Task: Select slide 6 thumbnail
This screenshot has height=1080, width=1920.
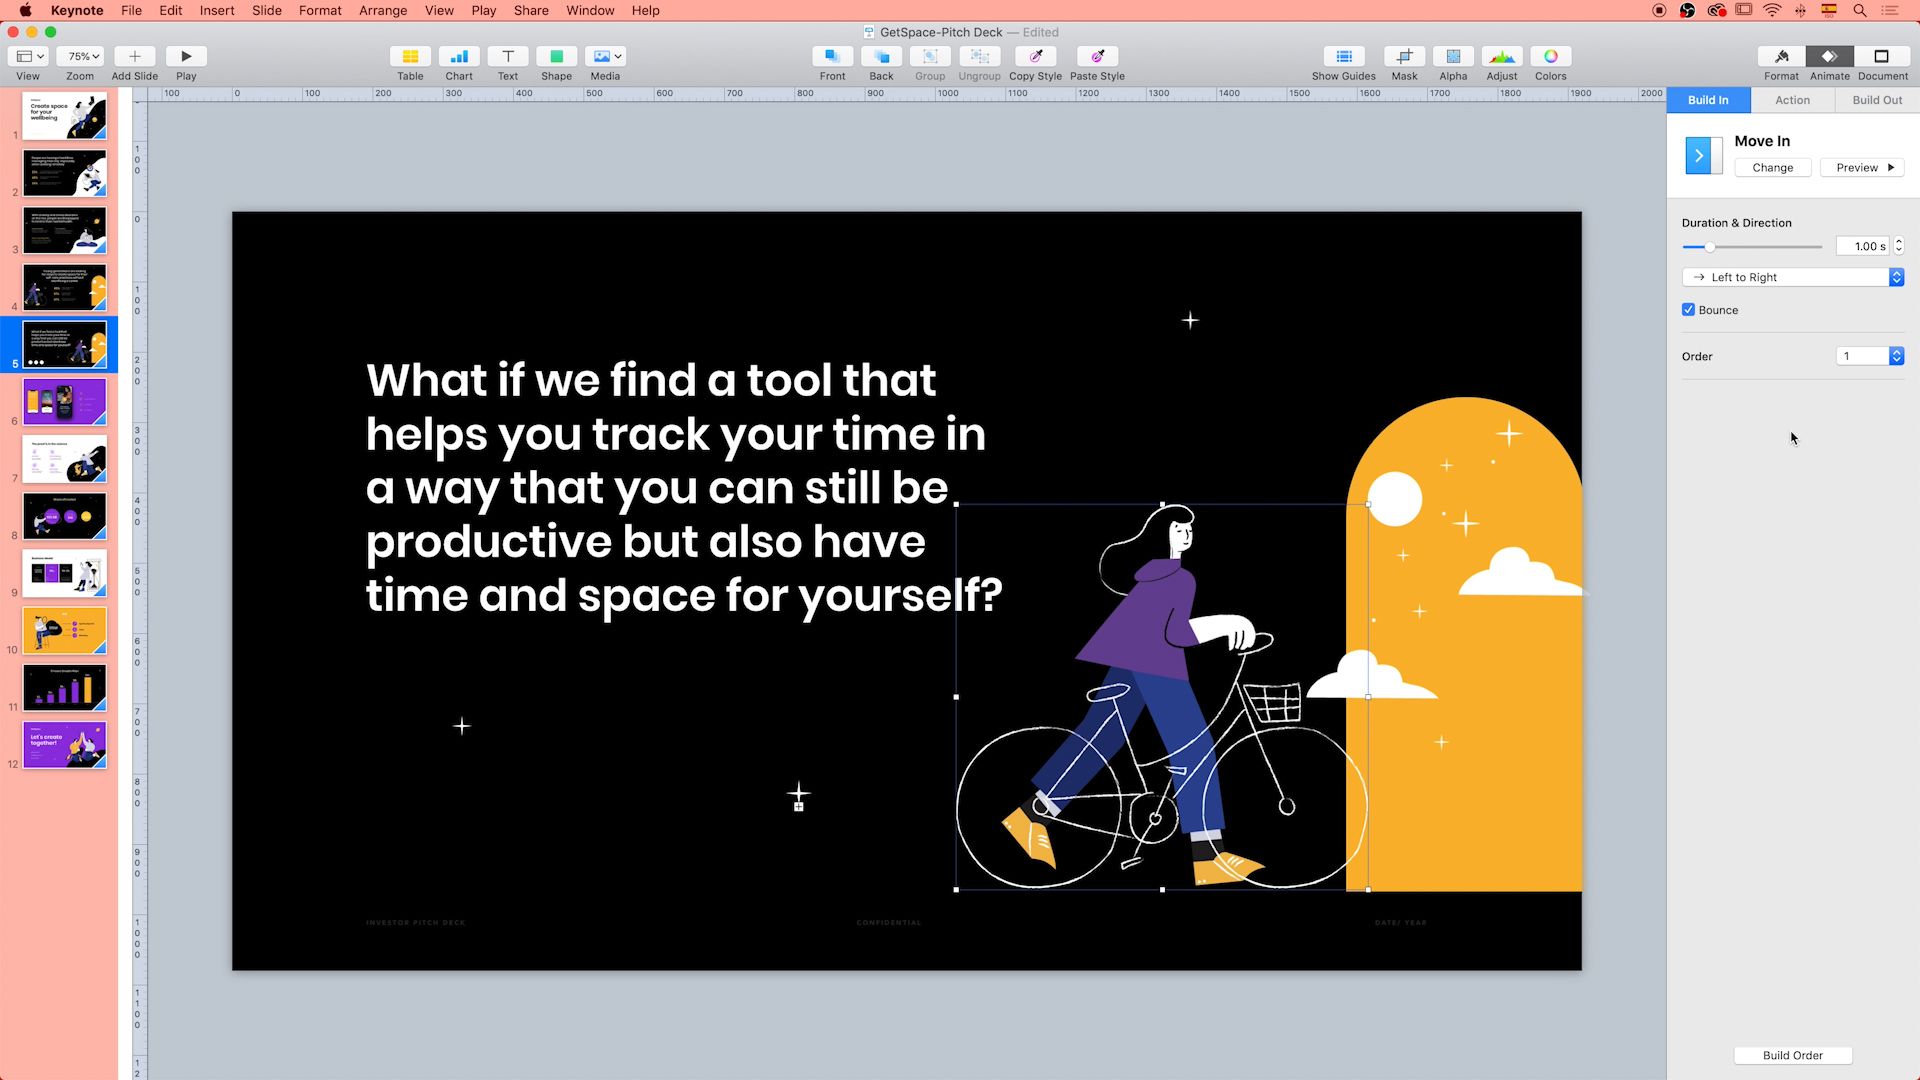Action: pos(64,402)
